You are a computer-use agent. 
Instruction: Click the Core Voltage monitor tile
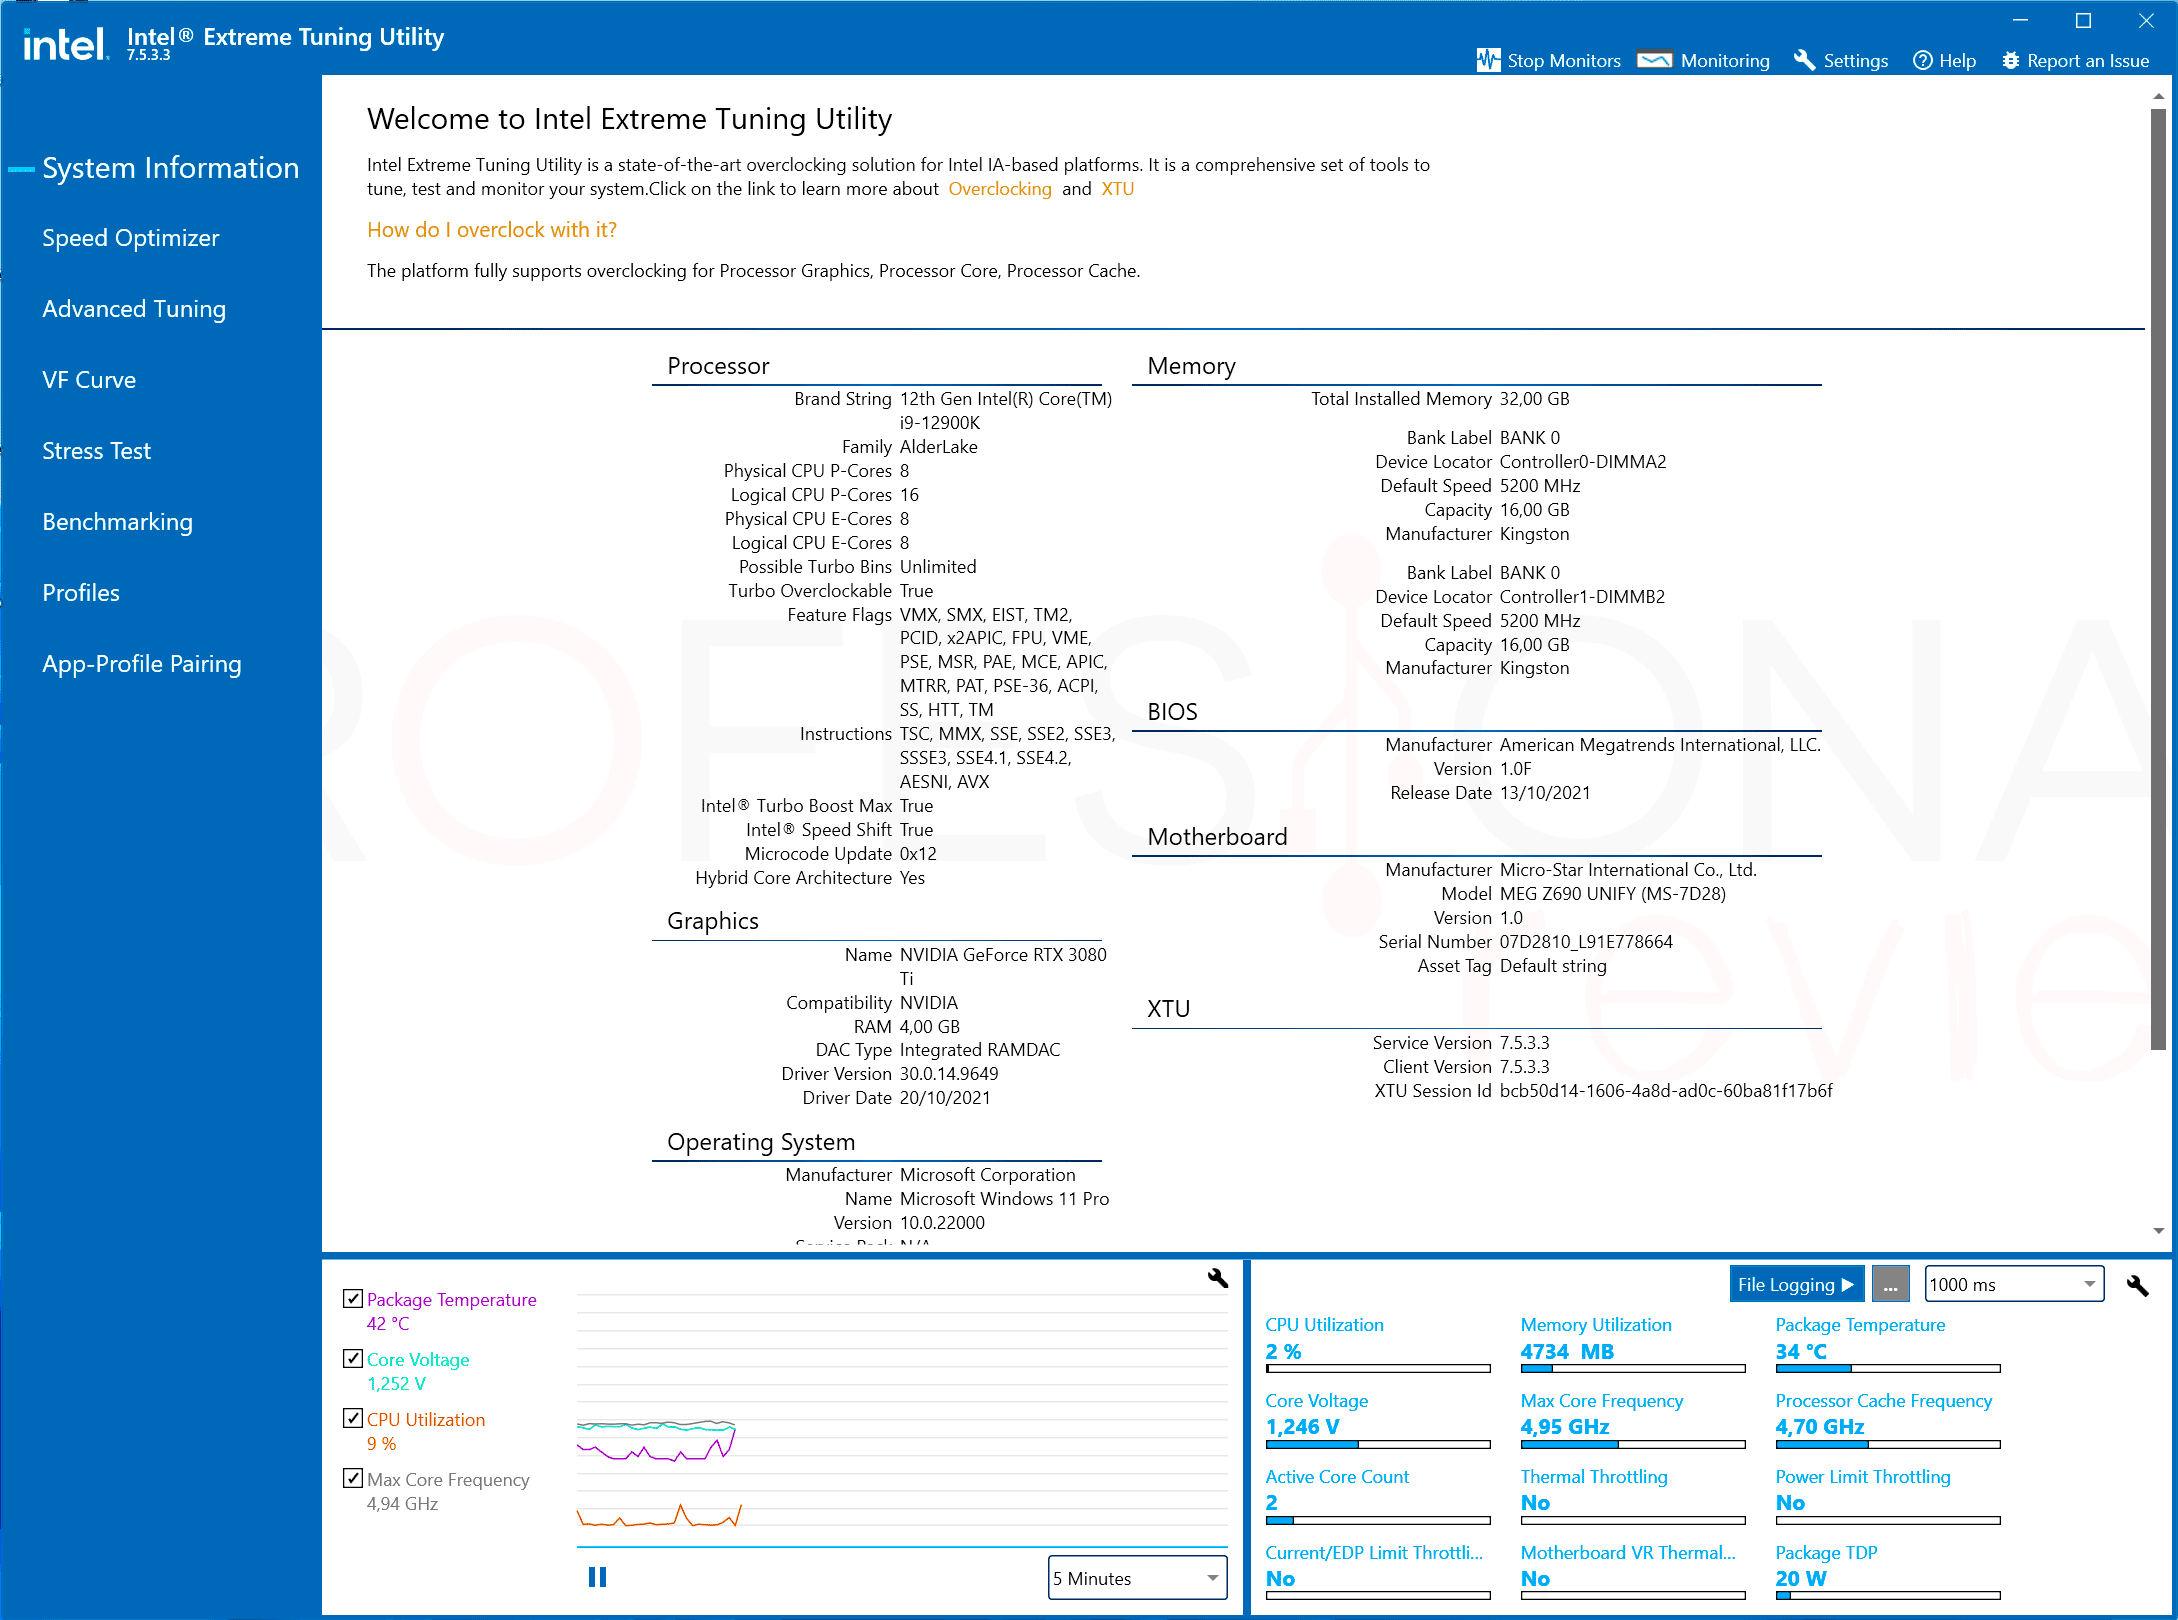click(1378, 1419)
